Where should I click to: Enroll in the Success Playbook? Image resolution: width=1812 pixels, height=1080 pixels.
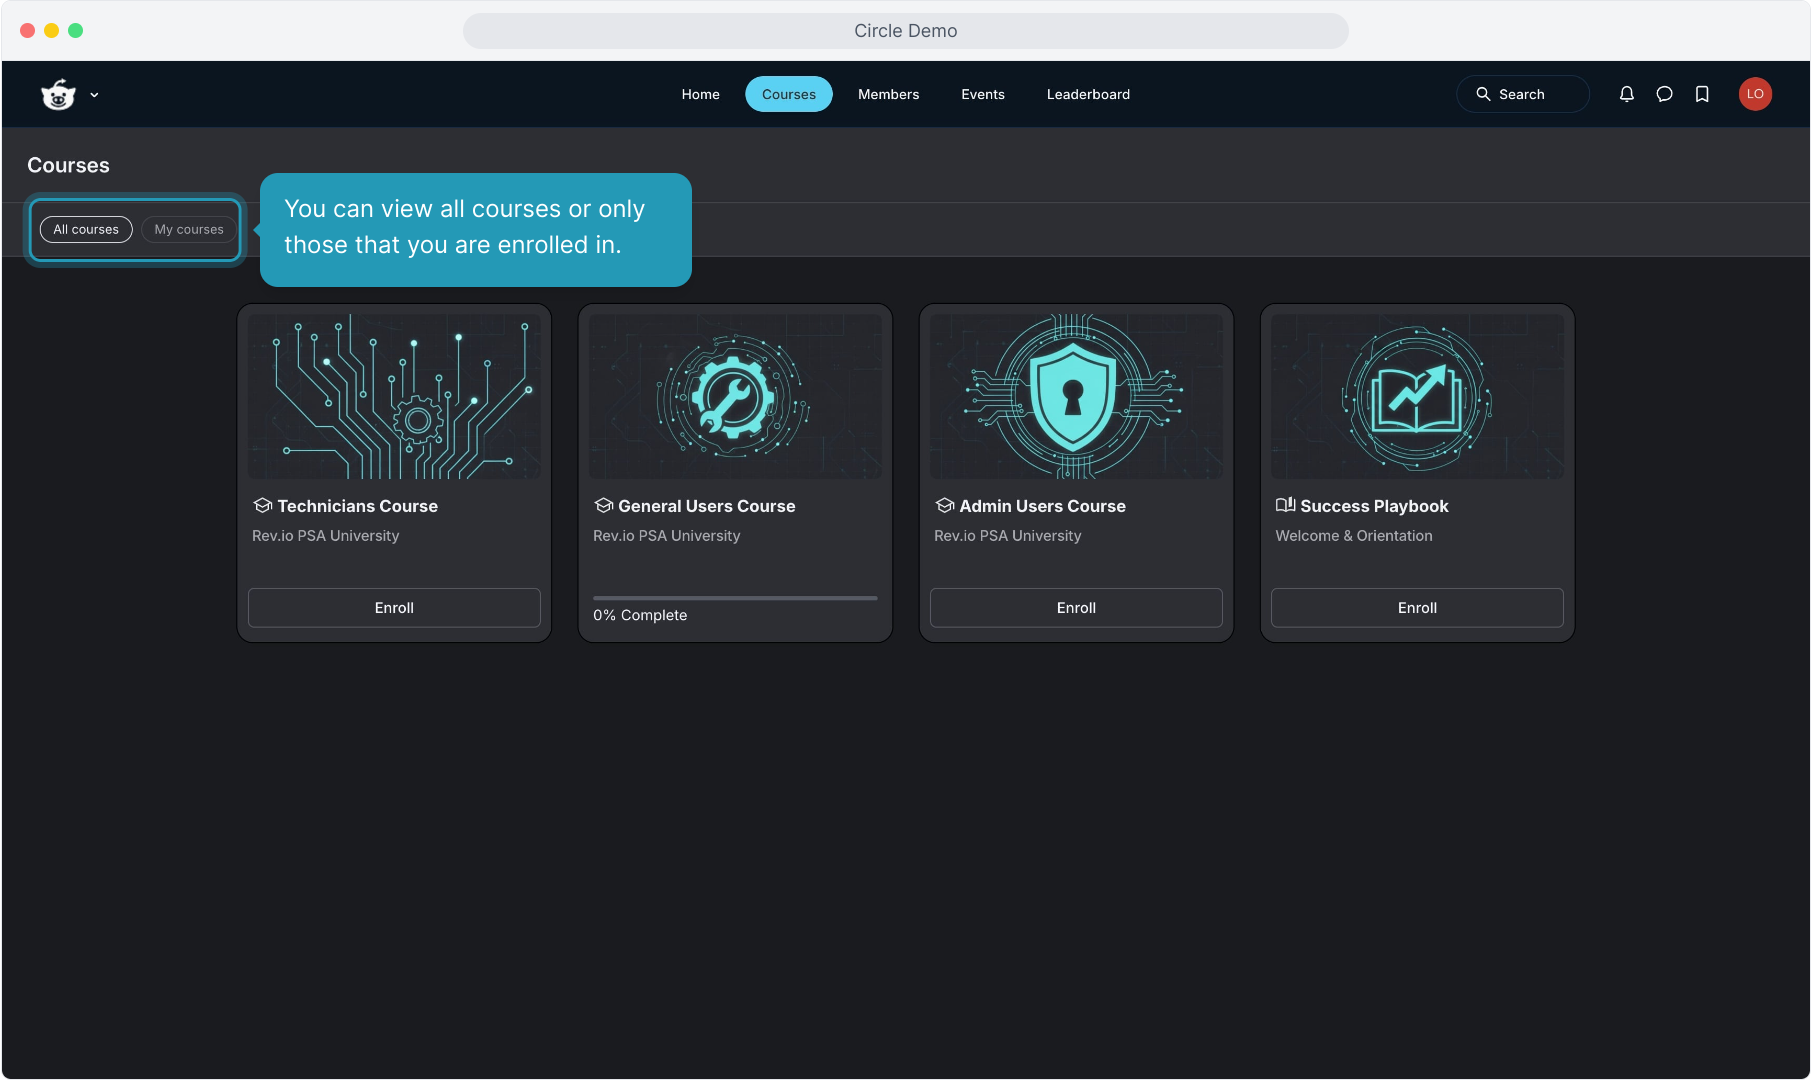(x=1417, y=608)
